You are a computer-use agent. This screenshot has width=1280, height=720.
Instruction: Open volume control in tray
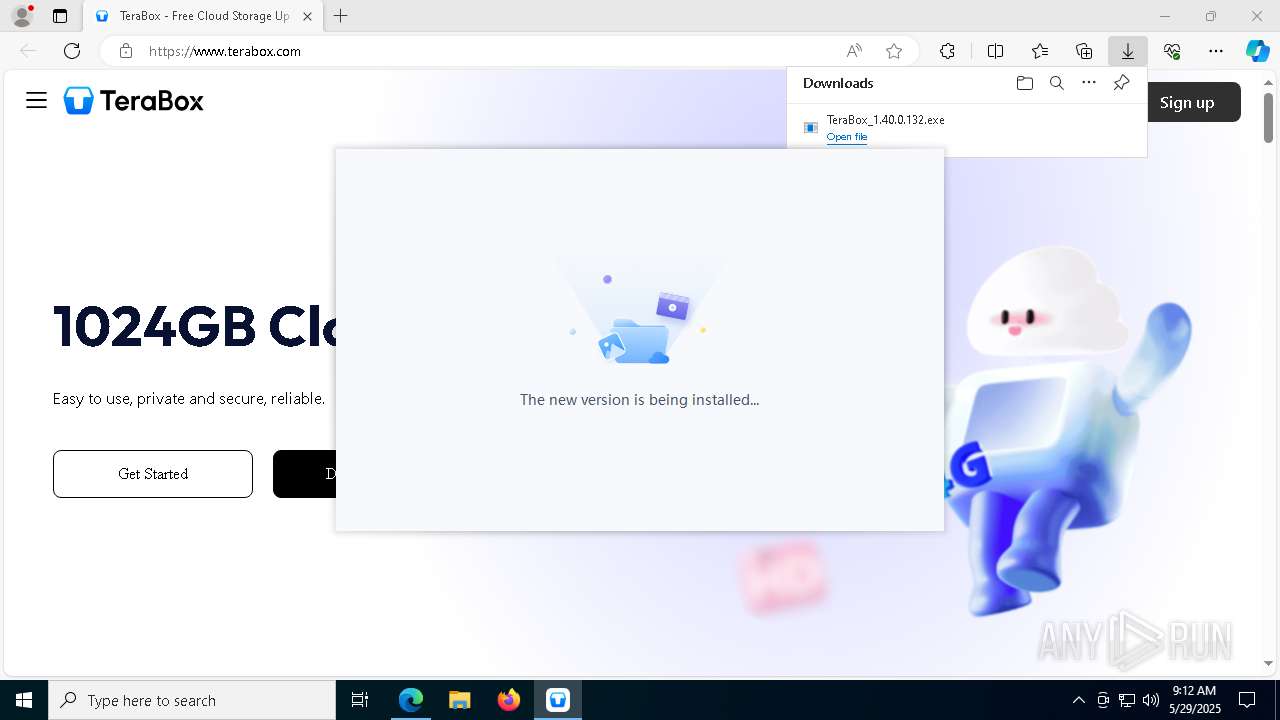pos(1151,700)
